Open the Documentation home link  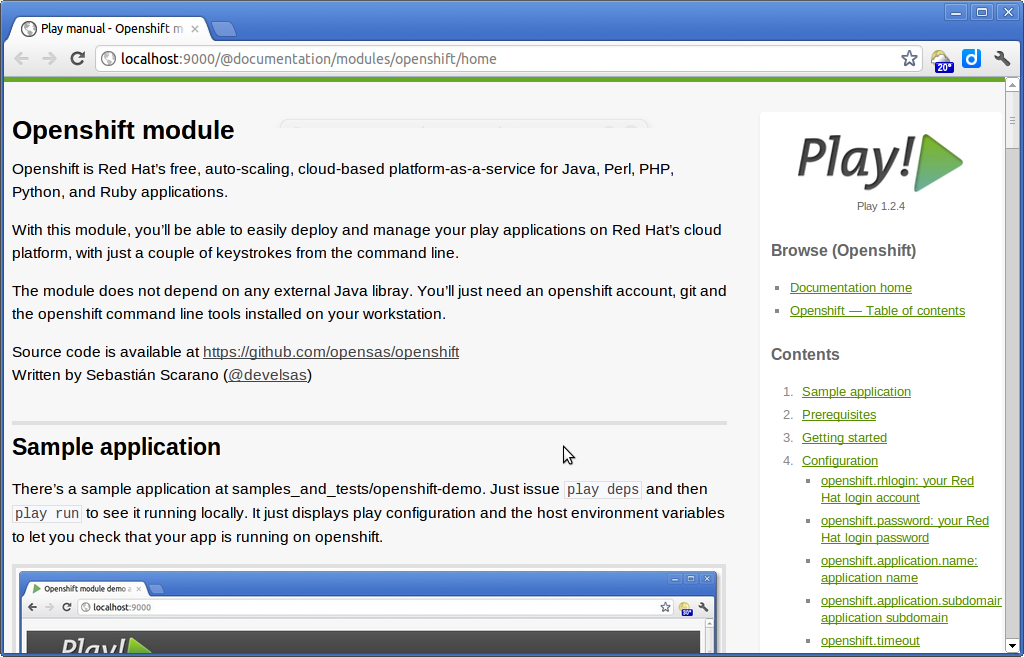tap(851, 288)
